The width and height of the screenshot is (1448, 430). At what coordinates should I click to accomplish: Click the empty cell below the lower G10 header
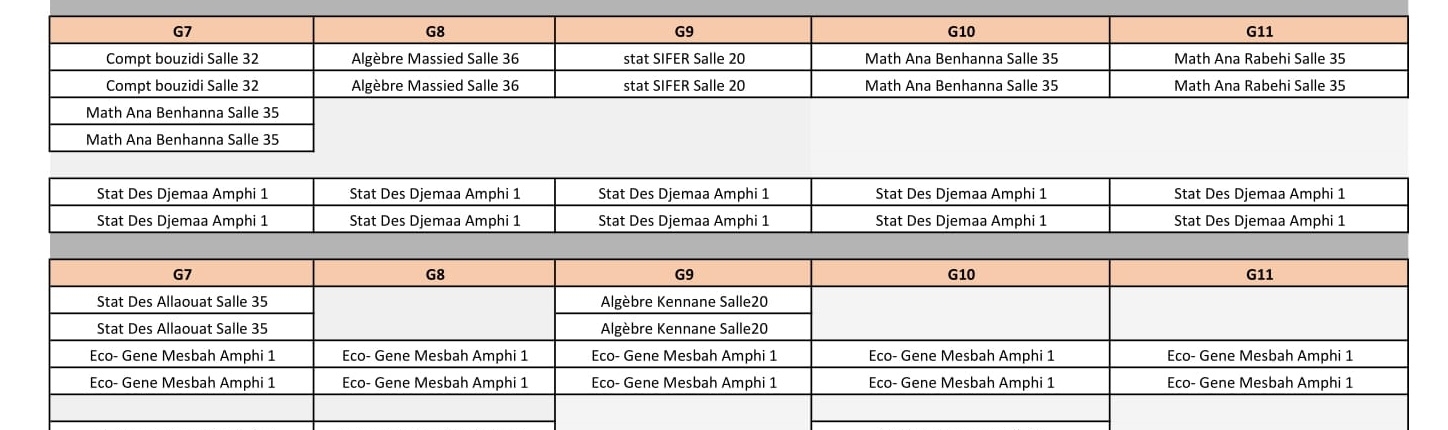[961, 314]
